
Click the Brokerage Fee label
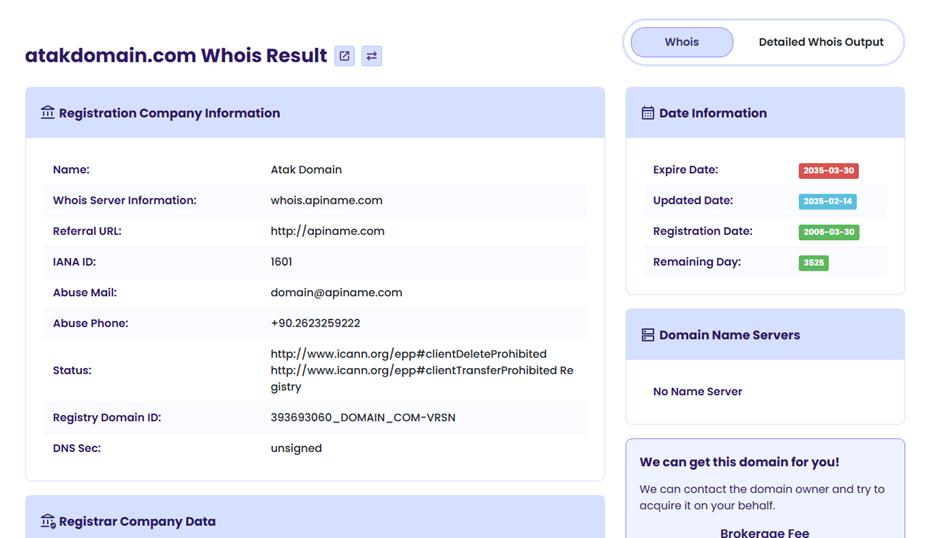tap(764, 532)
